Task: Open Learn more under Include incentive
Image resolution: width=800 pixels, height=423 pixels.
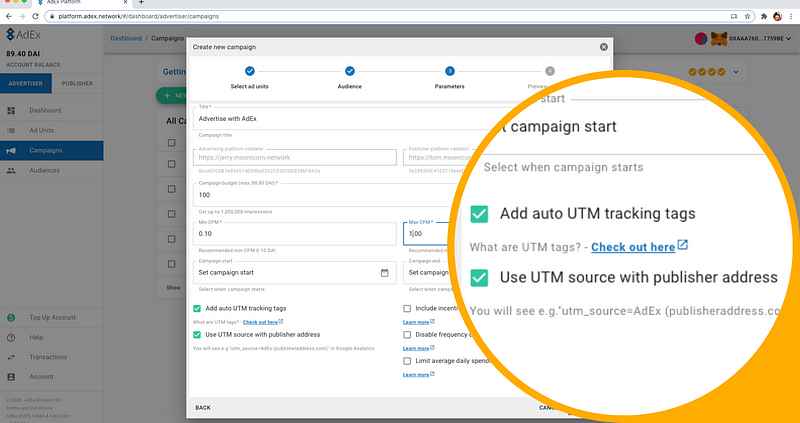Action: tap(418, 322)
